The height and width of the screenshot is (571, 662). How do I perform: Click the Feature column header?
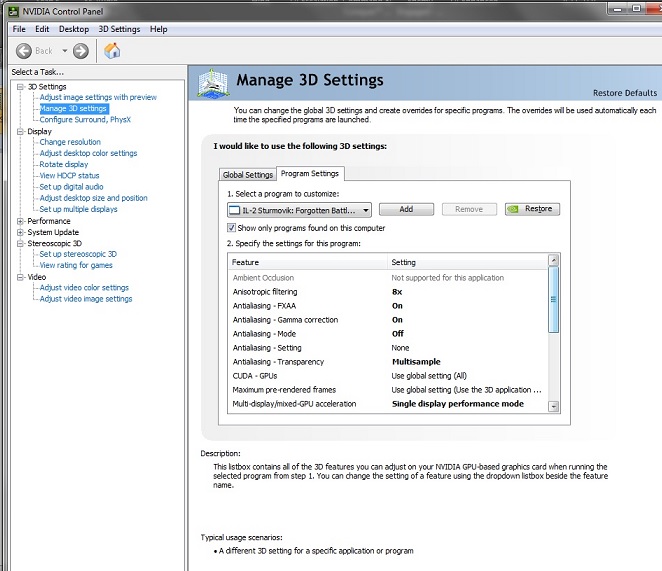click(307, 262)
